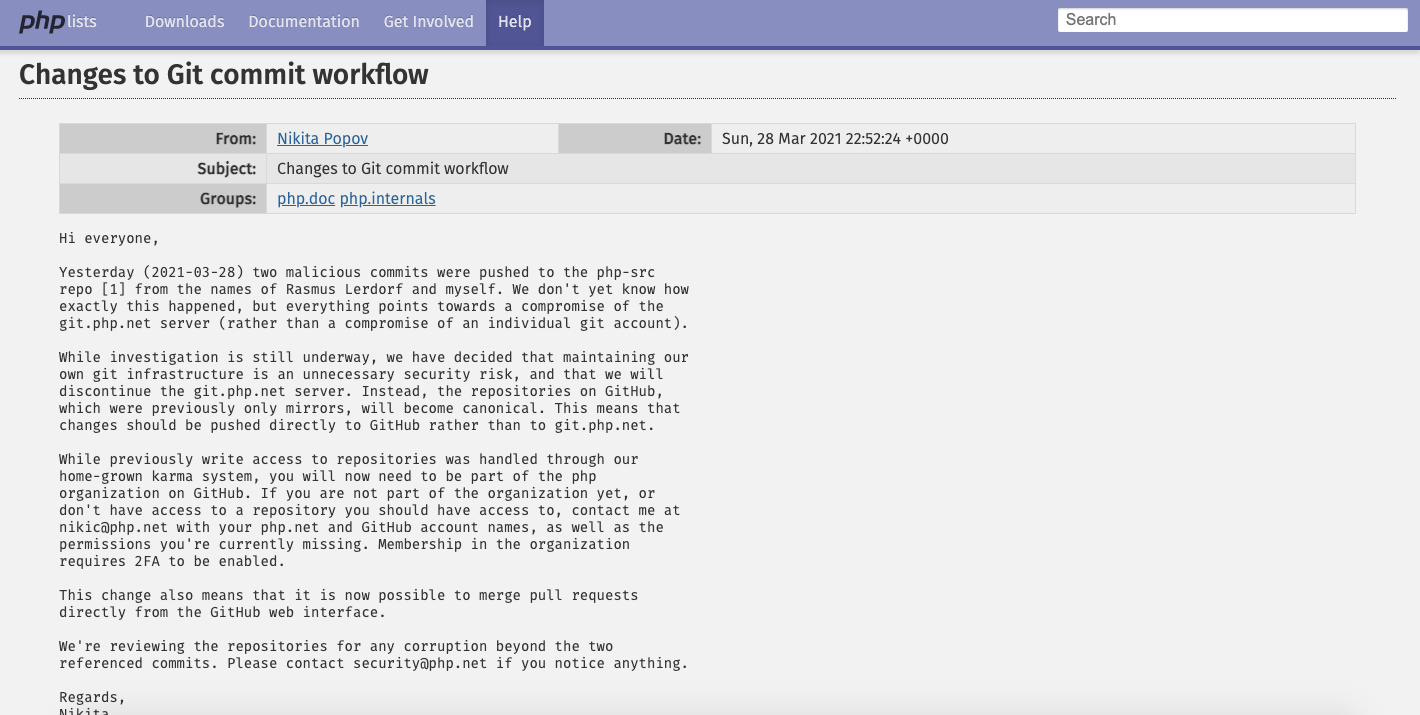The width and height of the screenshot is (1420, 715).
Task: Go to the Documentation page
Action: pos(304,21)
